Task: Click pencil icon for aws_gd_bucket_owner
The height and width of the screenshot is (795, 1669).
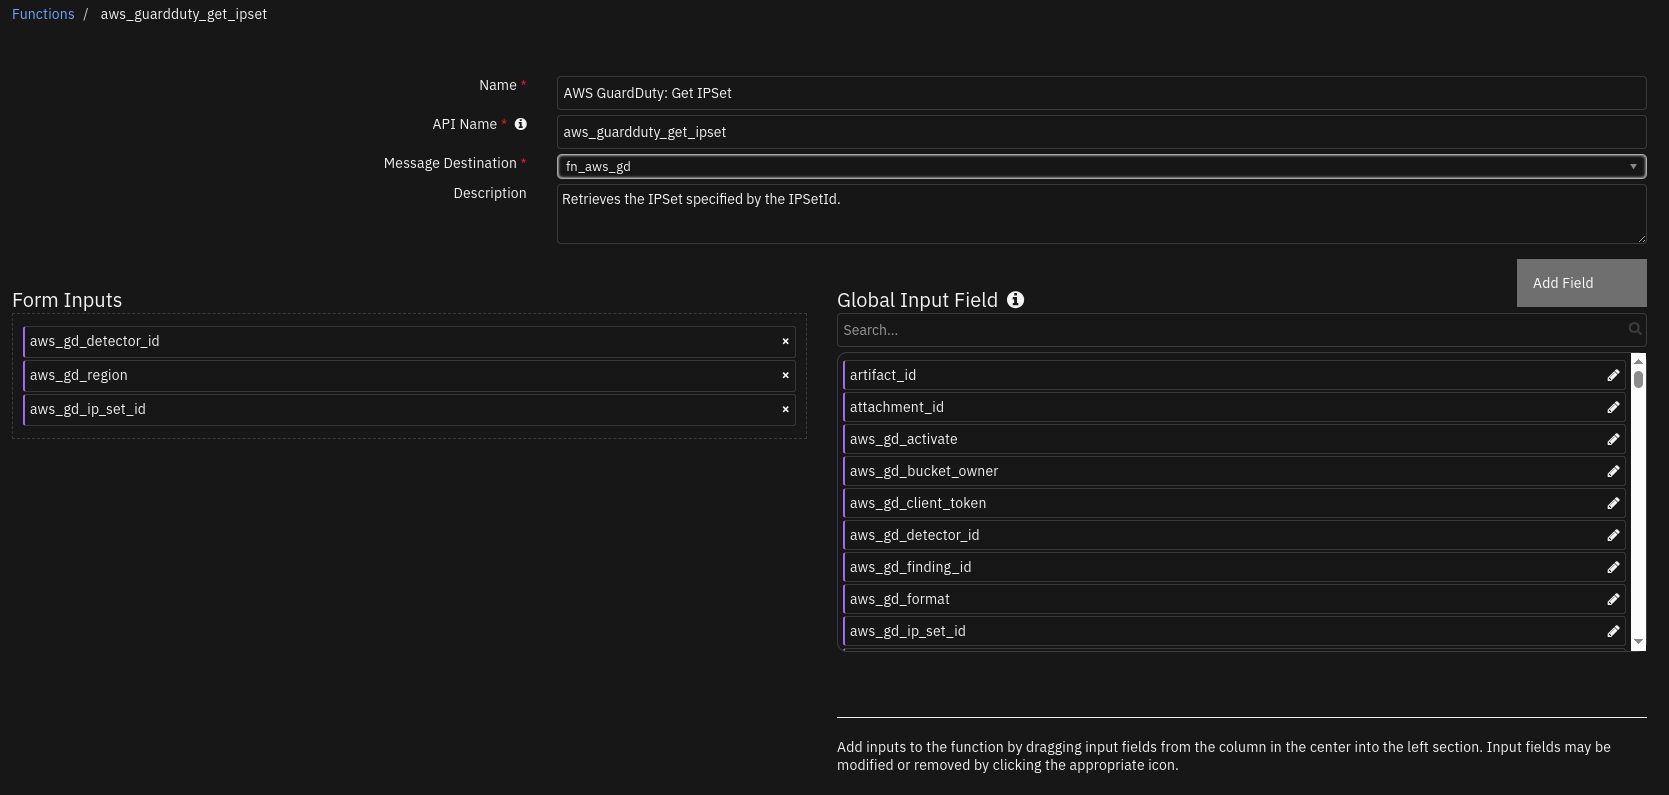Action: [x=1613, y=471]
